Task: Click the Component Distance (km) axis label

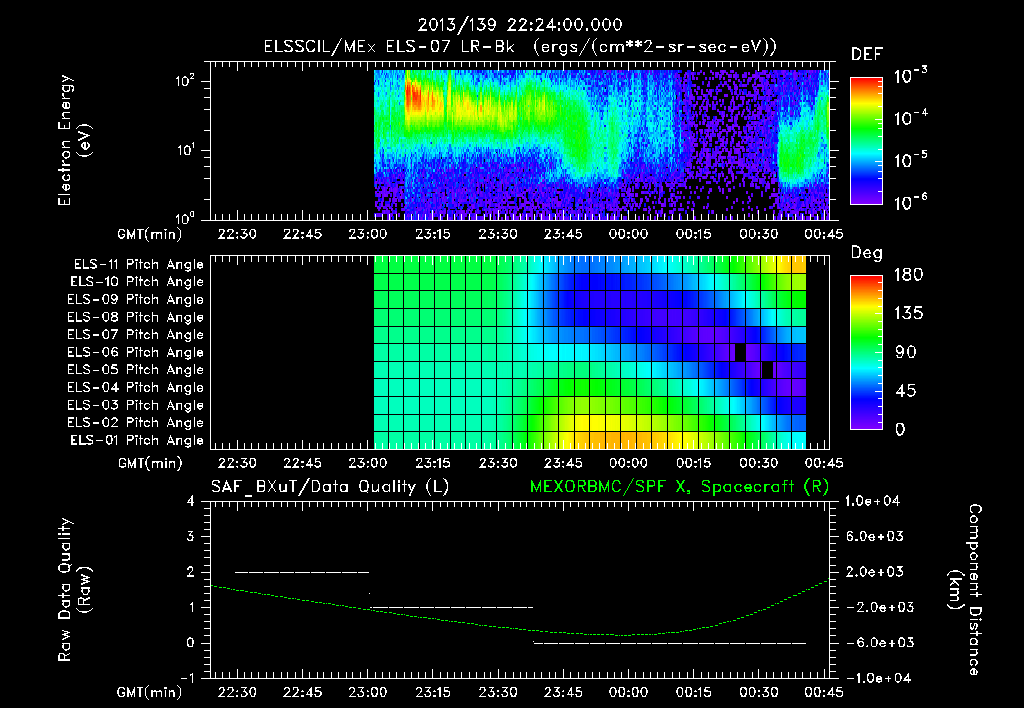Action: click(965, 590)
